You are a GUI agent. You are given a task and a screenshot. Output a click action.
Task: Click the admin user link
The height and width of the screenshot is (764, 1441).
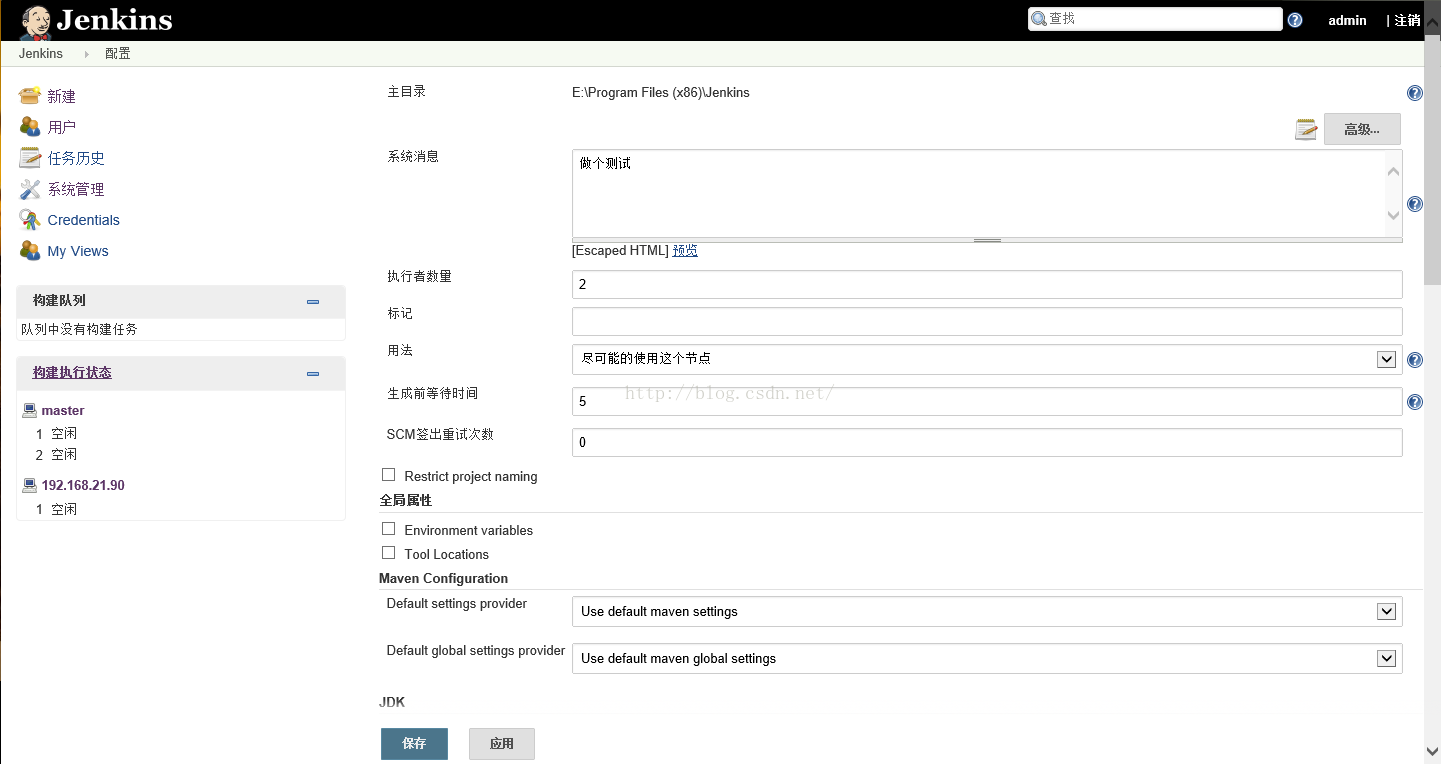coord(1347,20)
